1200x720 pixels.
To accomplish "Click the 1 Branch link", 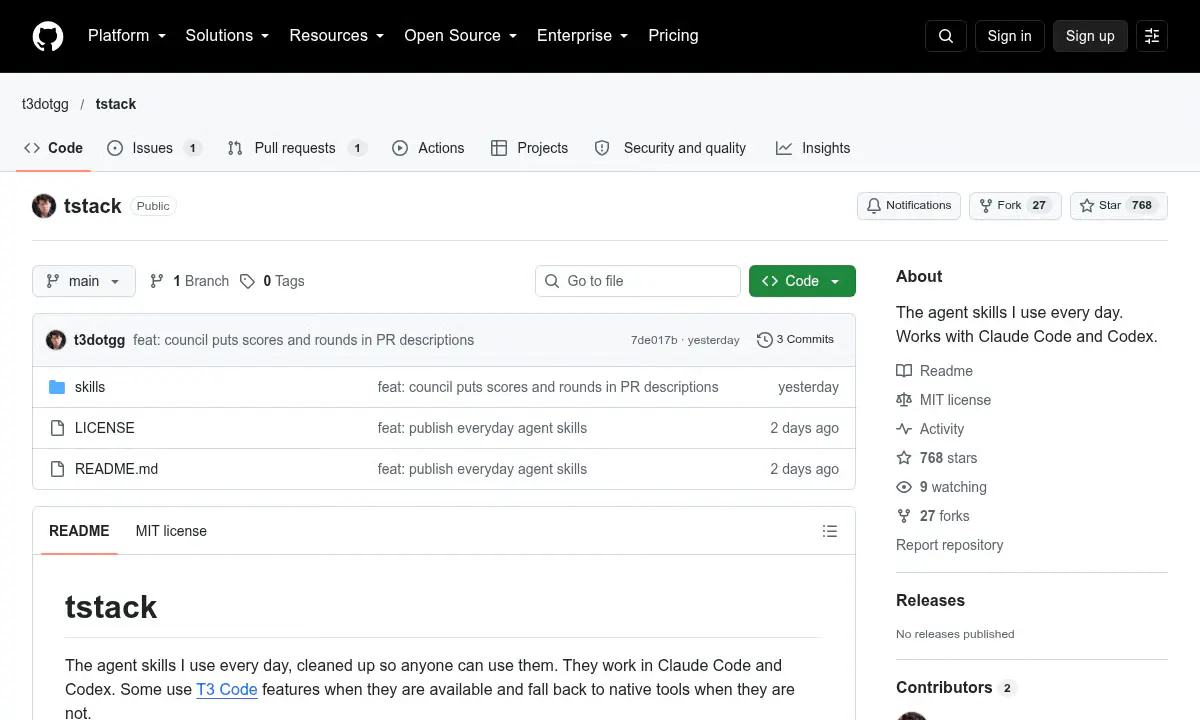I will 189,281.
